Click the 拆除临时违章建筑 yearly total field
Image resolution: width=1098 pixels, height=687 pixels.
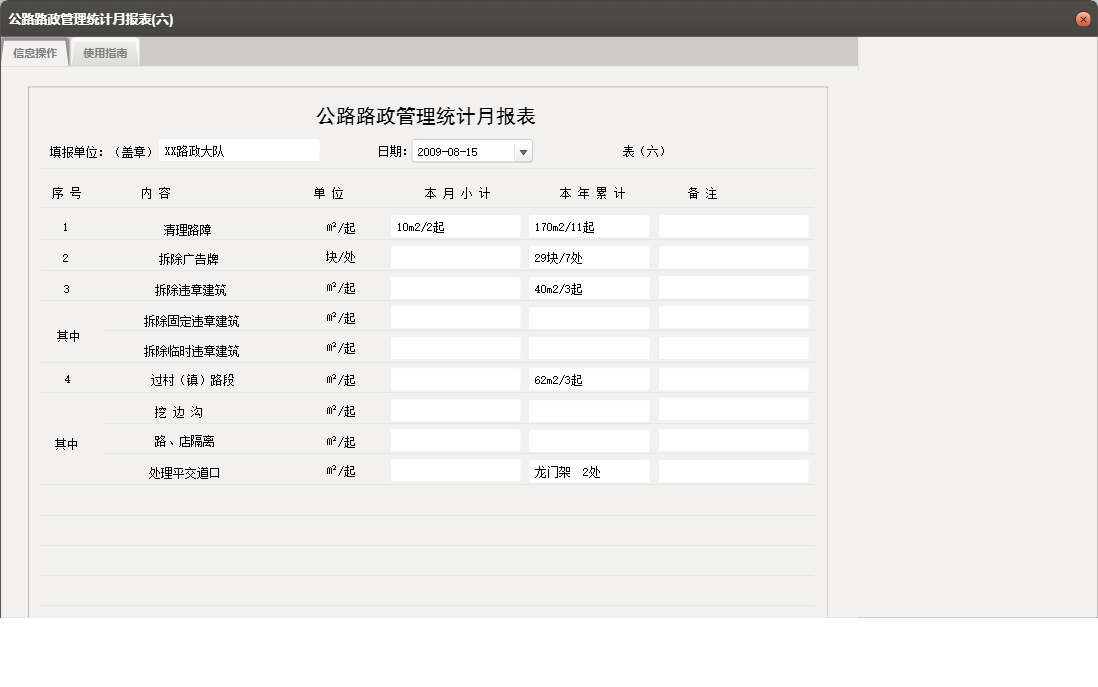(x=589, y=348)
